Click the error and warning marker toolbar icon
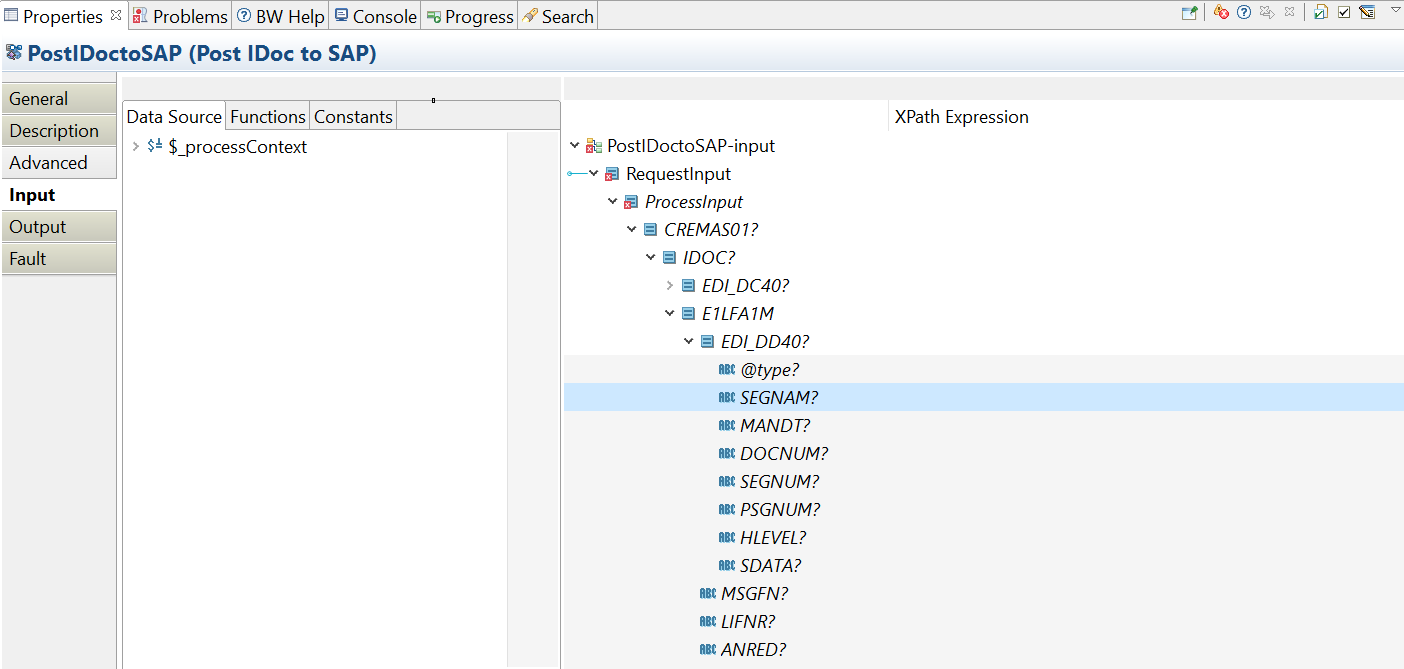The height and width of the screenshot is (669, 1404). click(x=1221, y=13)
